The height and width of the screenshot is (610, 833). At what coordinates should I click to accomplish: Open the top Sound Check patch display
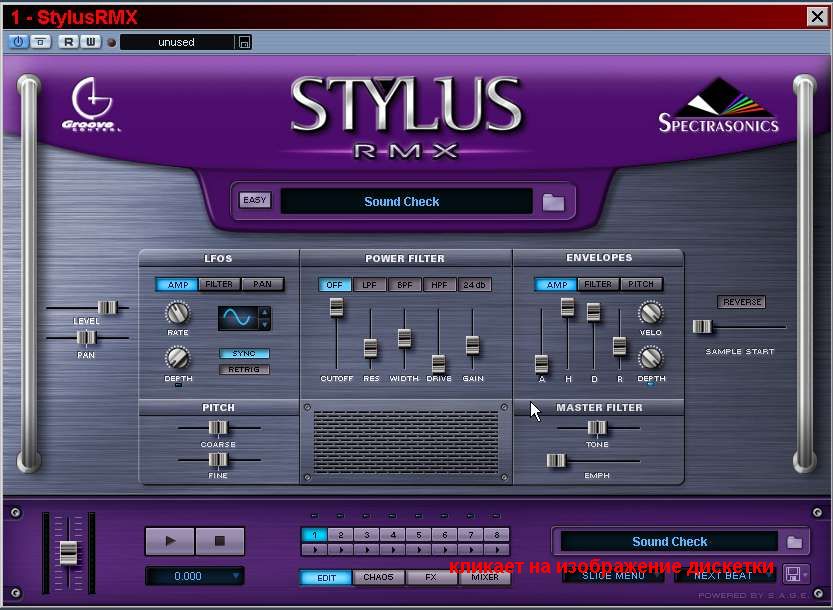point(406,201)
